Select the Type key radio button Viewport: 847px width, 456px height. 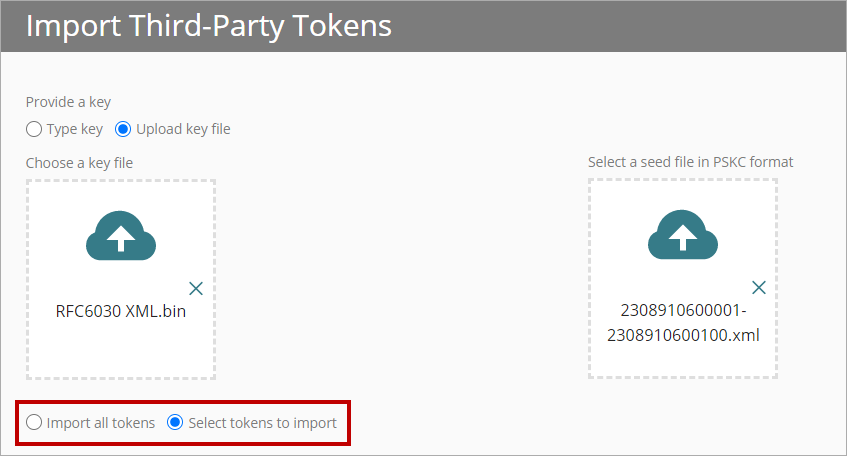click(34, 129)
